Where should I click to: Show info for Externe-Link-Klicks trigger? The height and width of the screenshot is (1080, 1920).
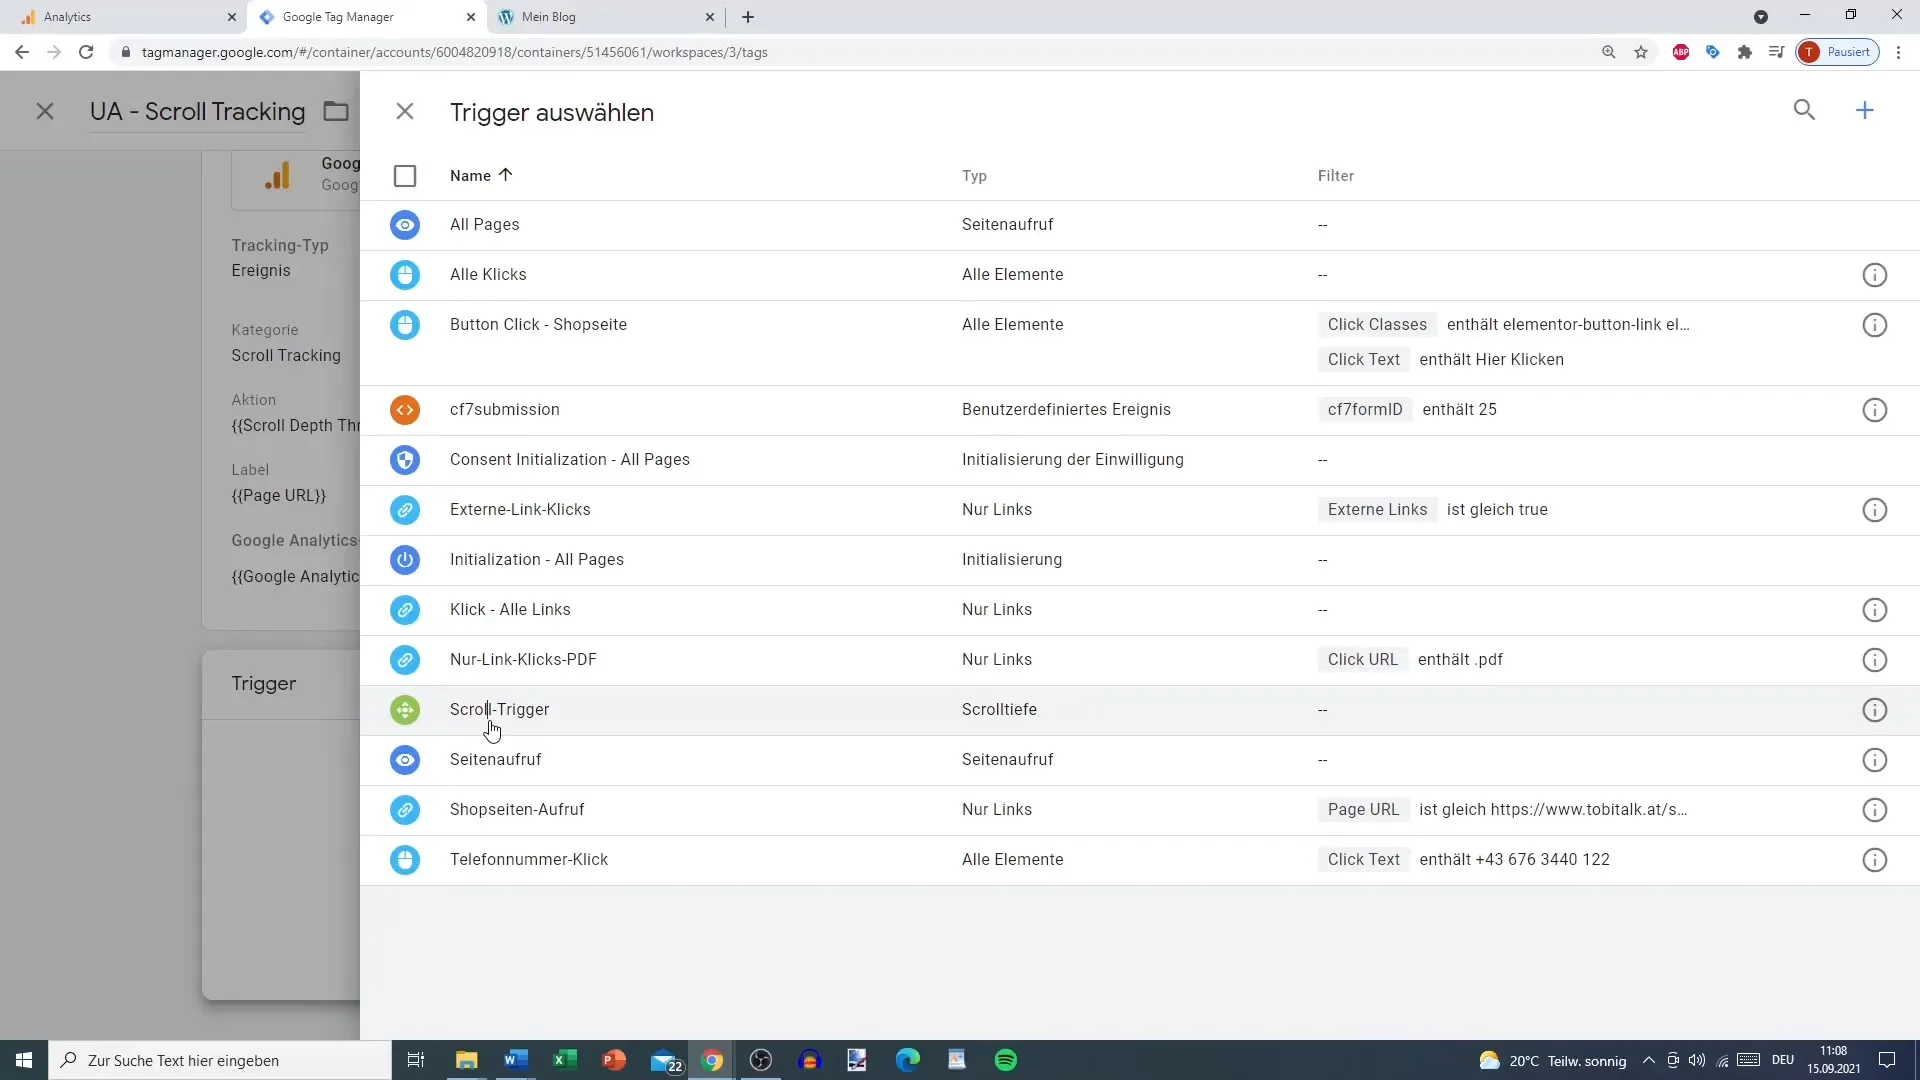[1875, 510]
